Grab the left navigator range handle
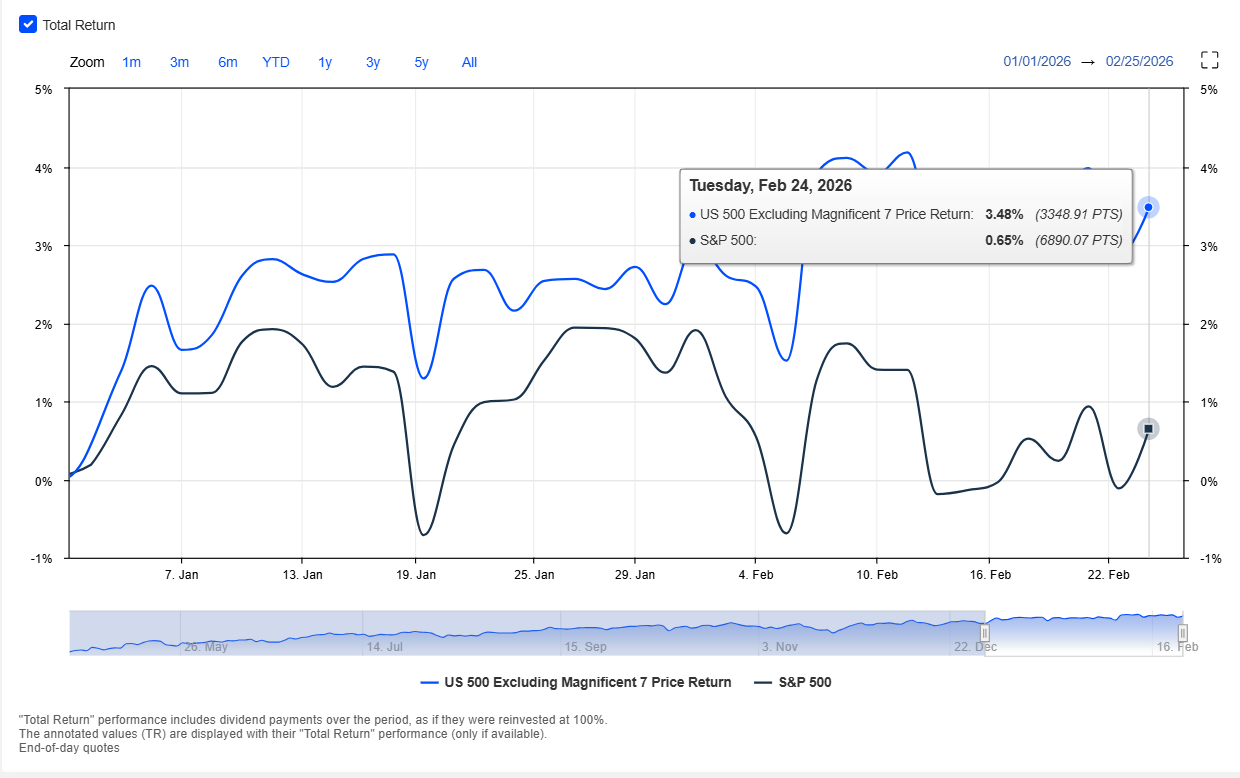Image resolution: width=1240 pixels, height=778 pixels. pos(985,633)
